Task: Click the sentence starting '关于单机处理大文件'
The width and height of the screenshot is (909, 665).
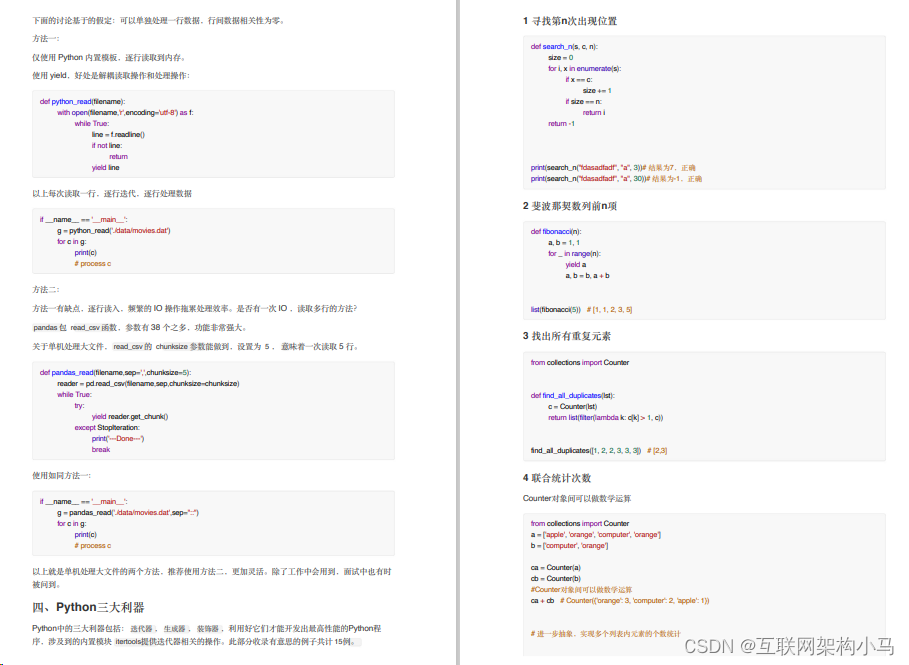Action: [x=196, y=347]
